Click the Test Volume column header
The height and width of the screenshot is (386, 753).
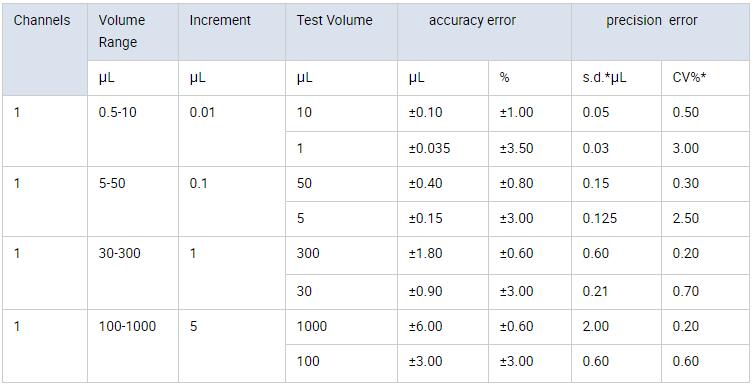(341, 32)
